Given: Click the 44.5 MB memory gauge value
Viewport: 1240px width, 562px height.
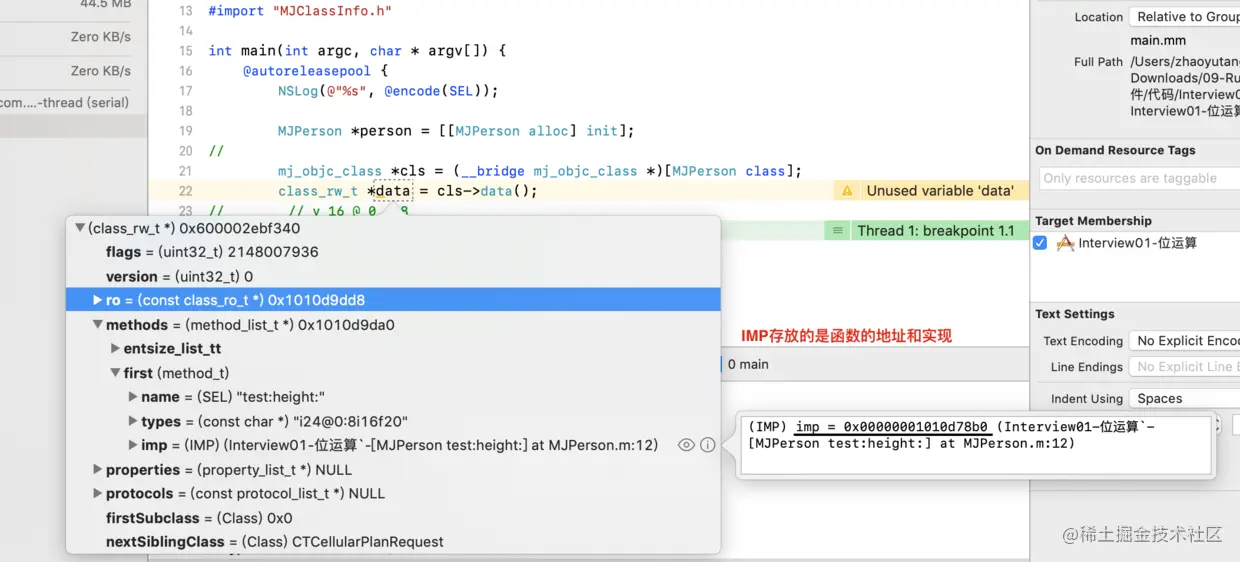Looking at the screenshot, I should pos(105,5).
